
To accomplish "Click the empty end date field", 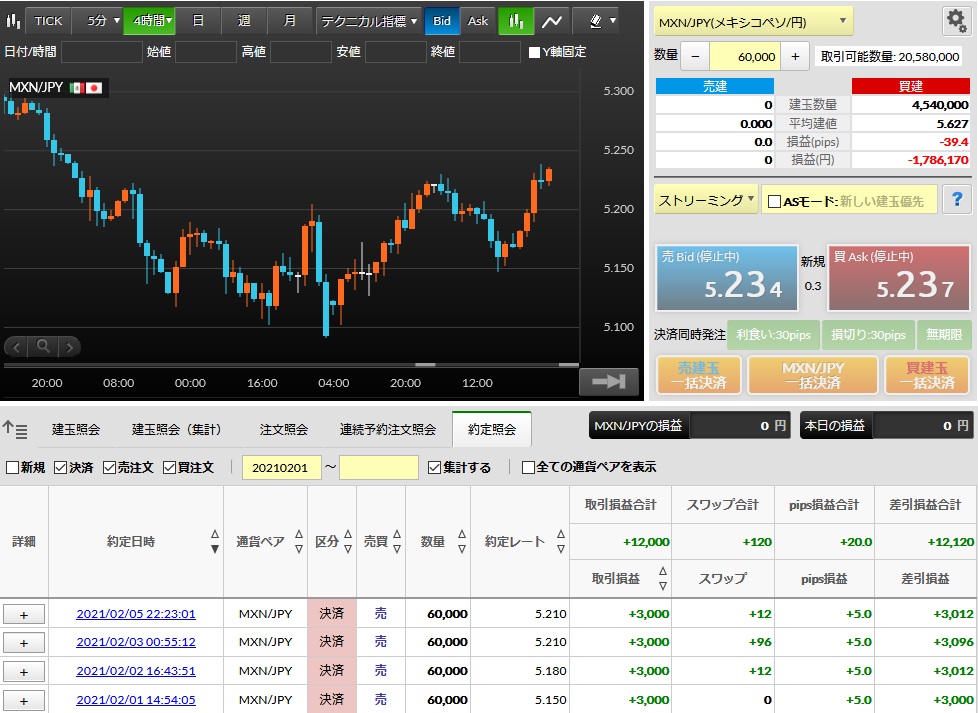I will 379,467.
